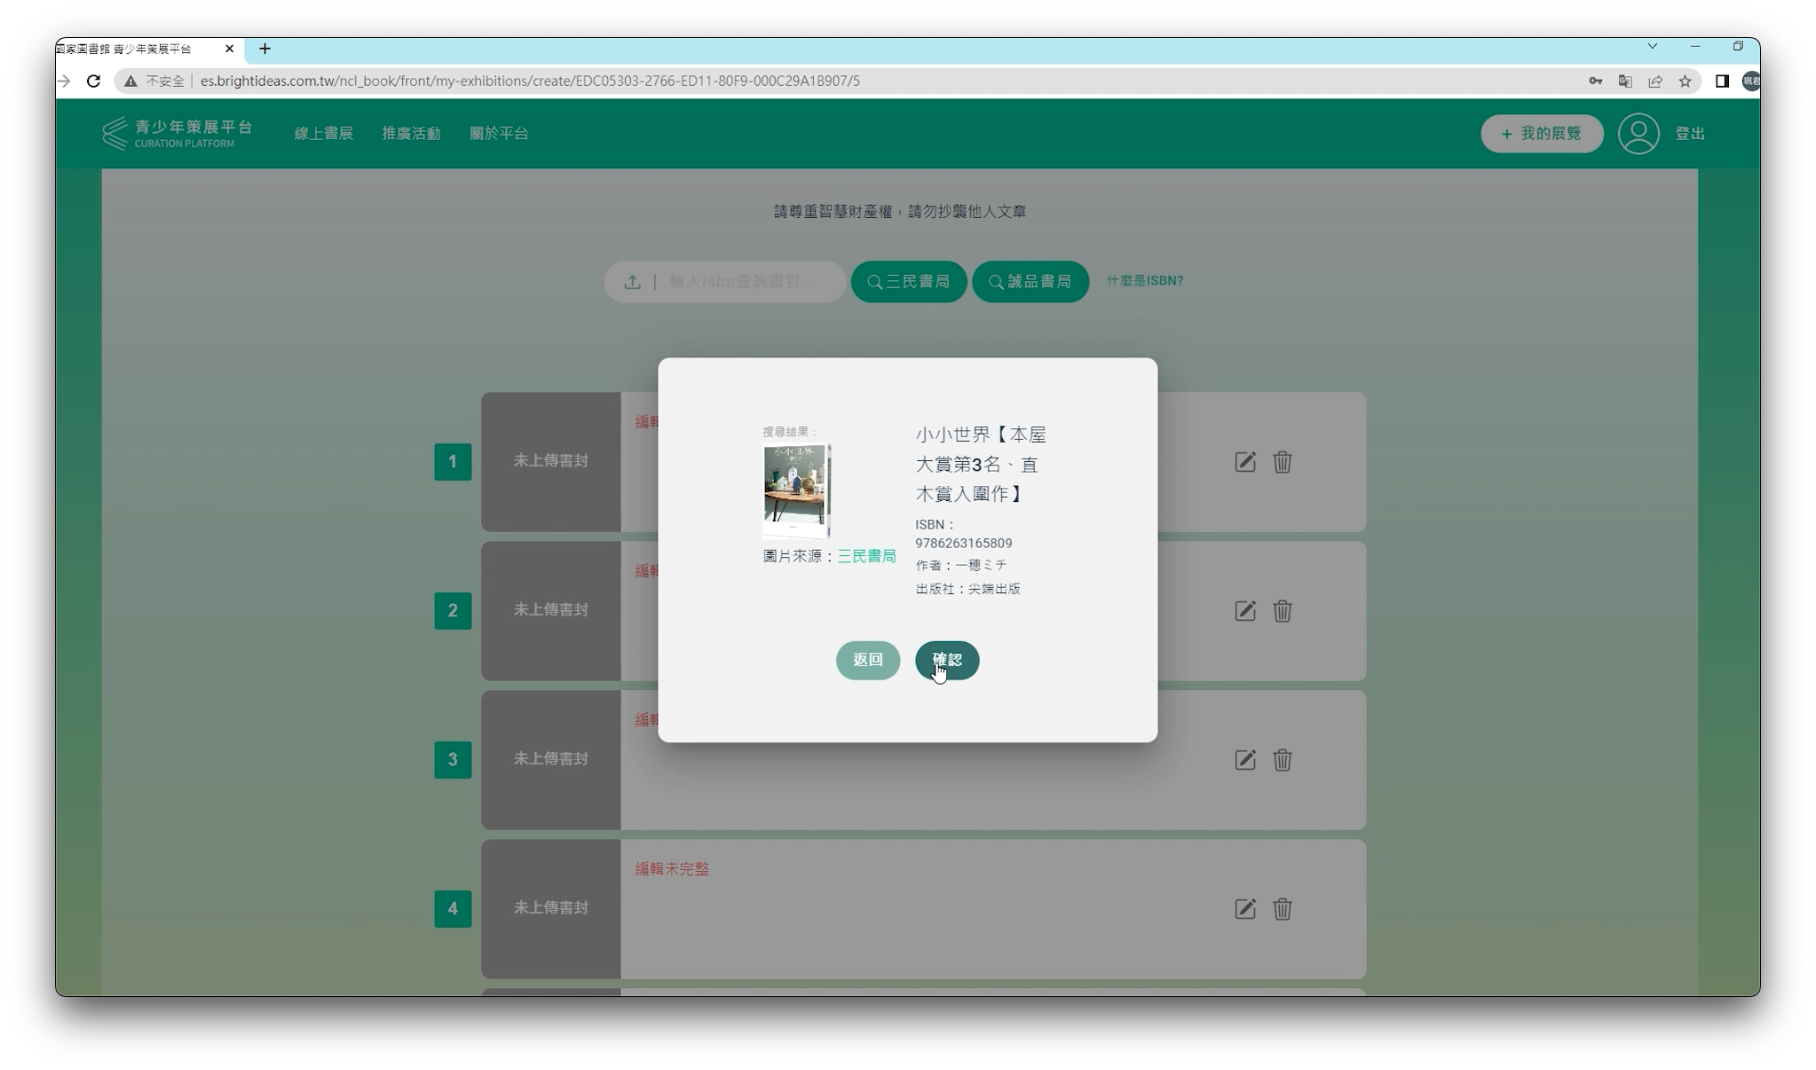Reload the page with refresh icon
This screenshot has height=1070, width=1816.
[x=93, y=81]
